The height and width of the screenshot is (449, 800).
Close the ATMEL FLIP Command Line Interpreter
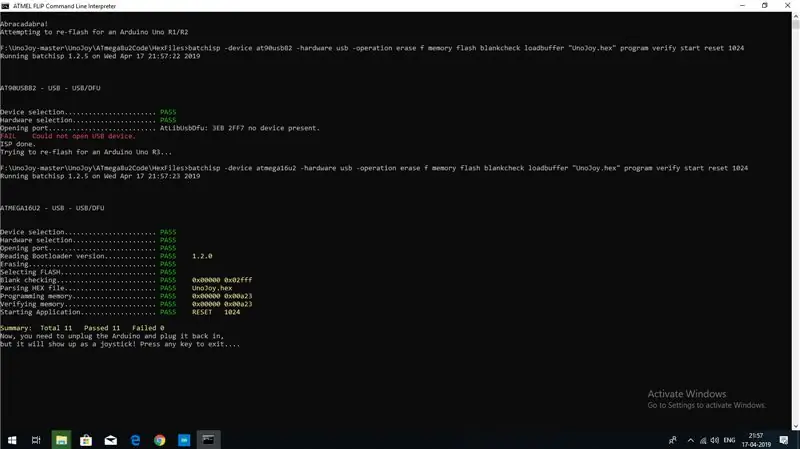787,6
